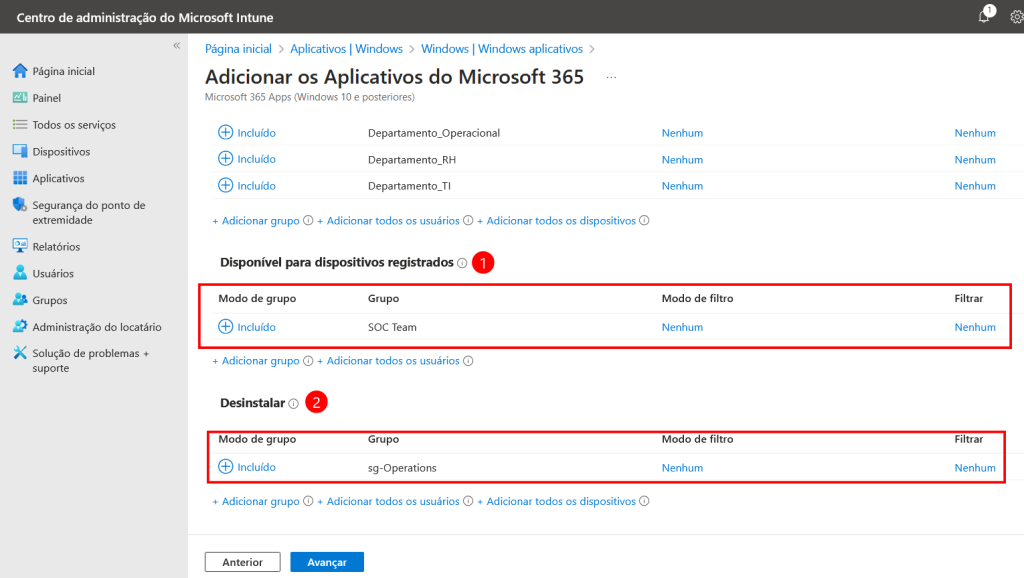Open notifications bell icon
Screen dimensions: 1024x578
pyautogui.click(x=984, y=16)
